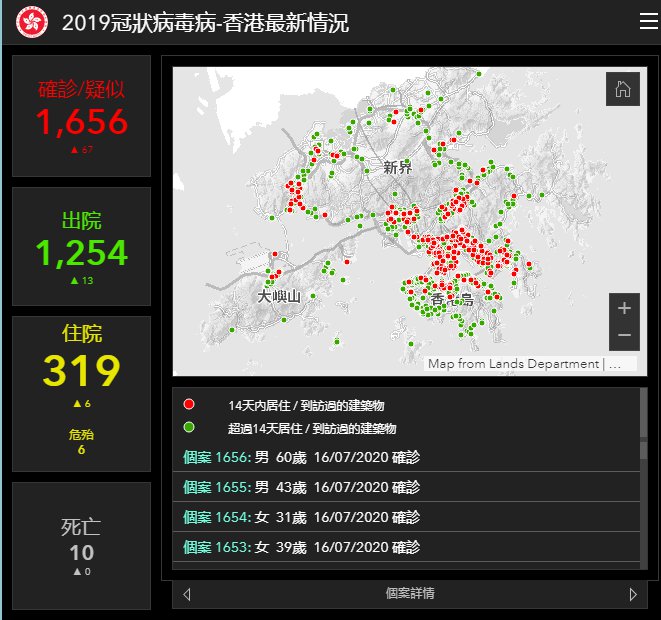The image size is (661, 620).
Task: Open the hamburger menu at top right
Action: tap(648, 21)
